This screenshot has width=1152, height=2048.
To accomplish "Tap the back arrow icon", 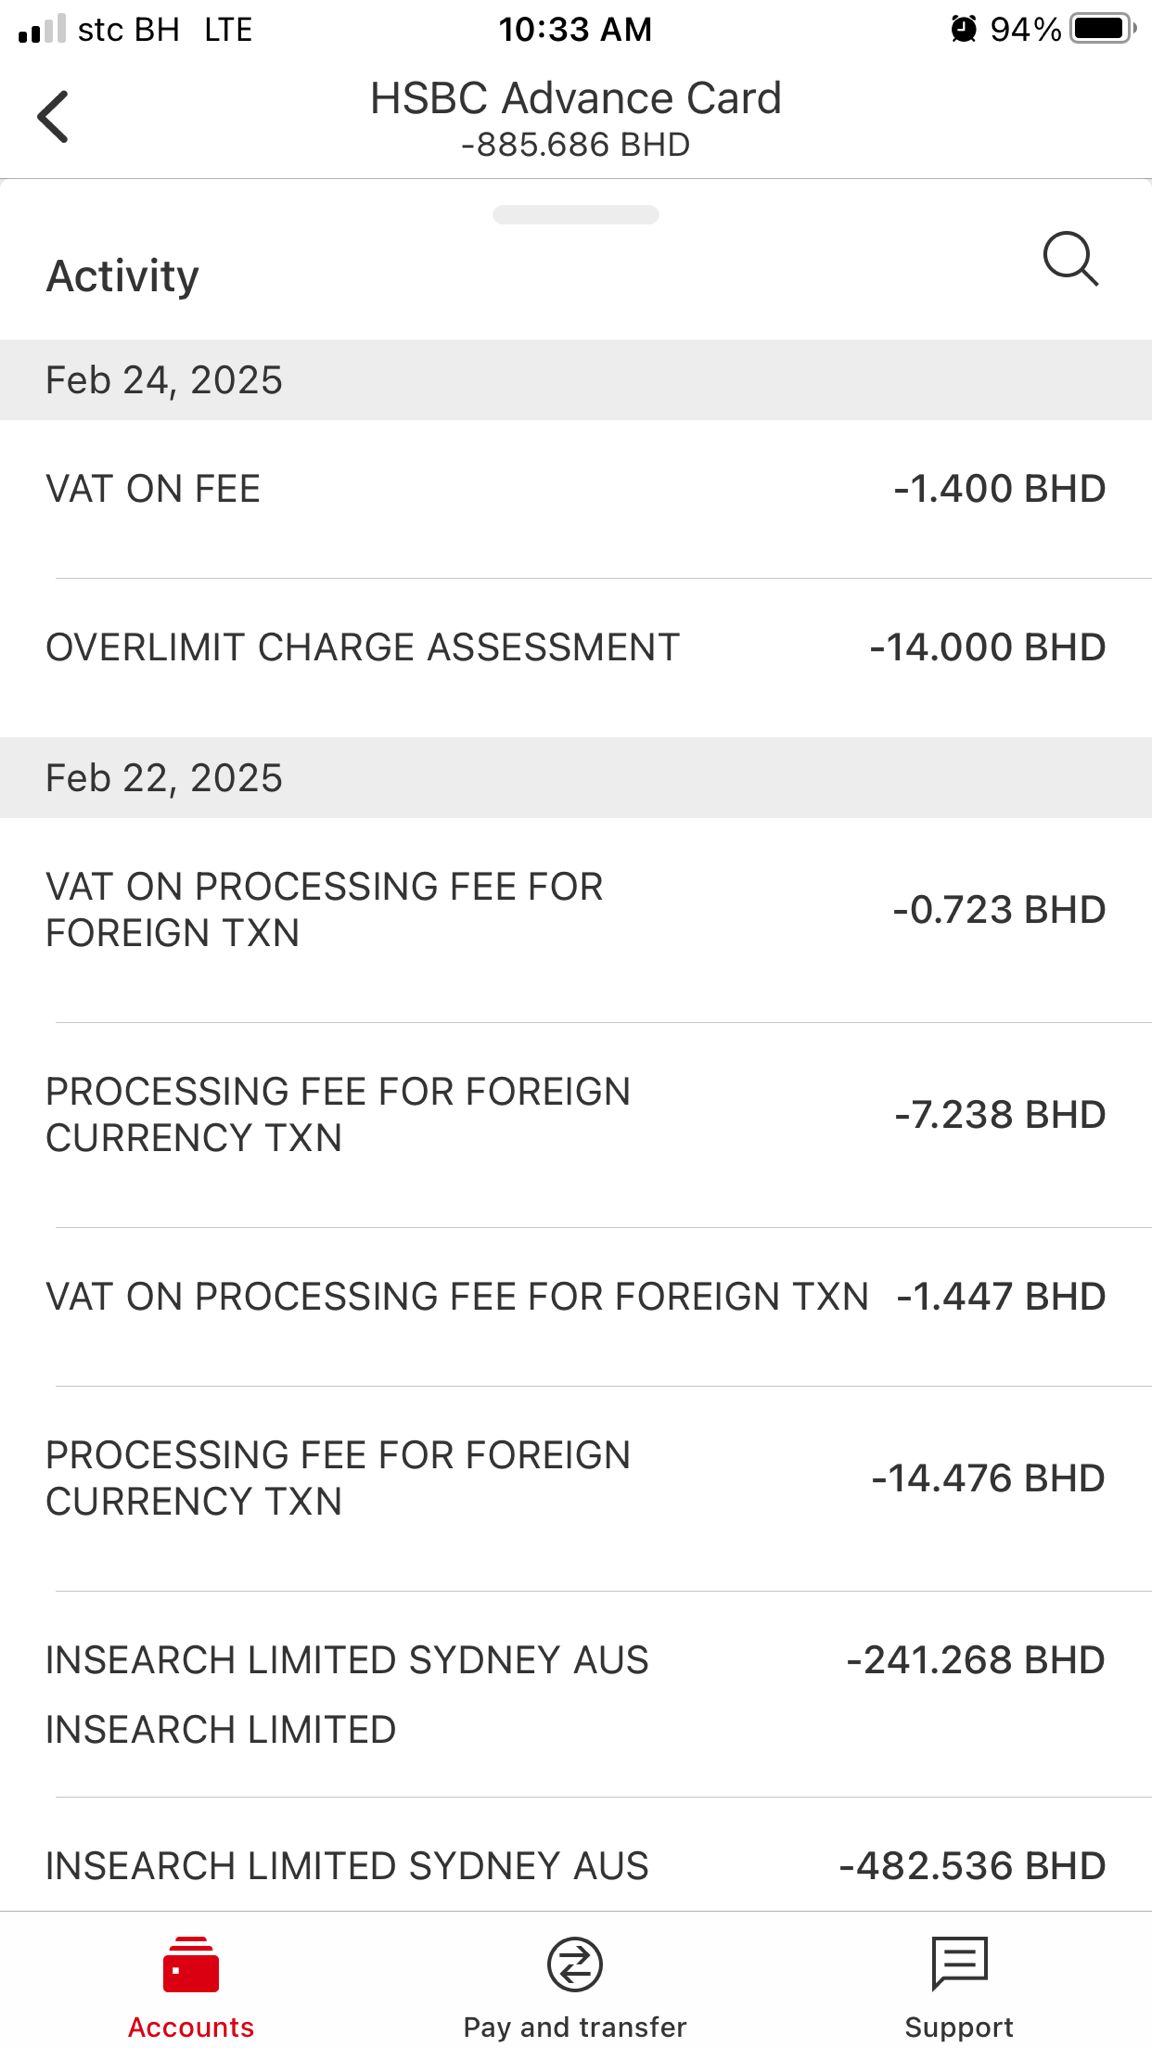I will pyautogui.click(x=53, y=117).
